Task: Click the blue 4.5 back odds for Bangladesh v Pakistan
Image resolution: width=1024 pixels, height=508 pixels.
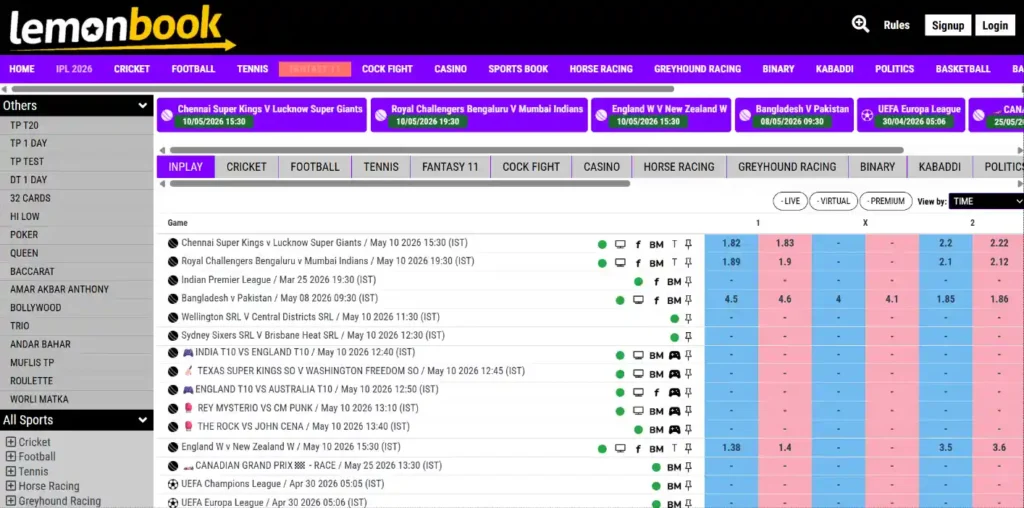Action: 731,300
